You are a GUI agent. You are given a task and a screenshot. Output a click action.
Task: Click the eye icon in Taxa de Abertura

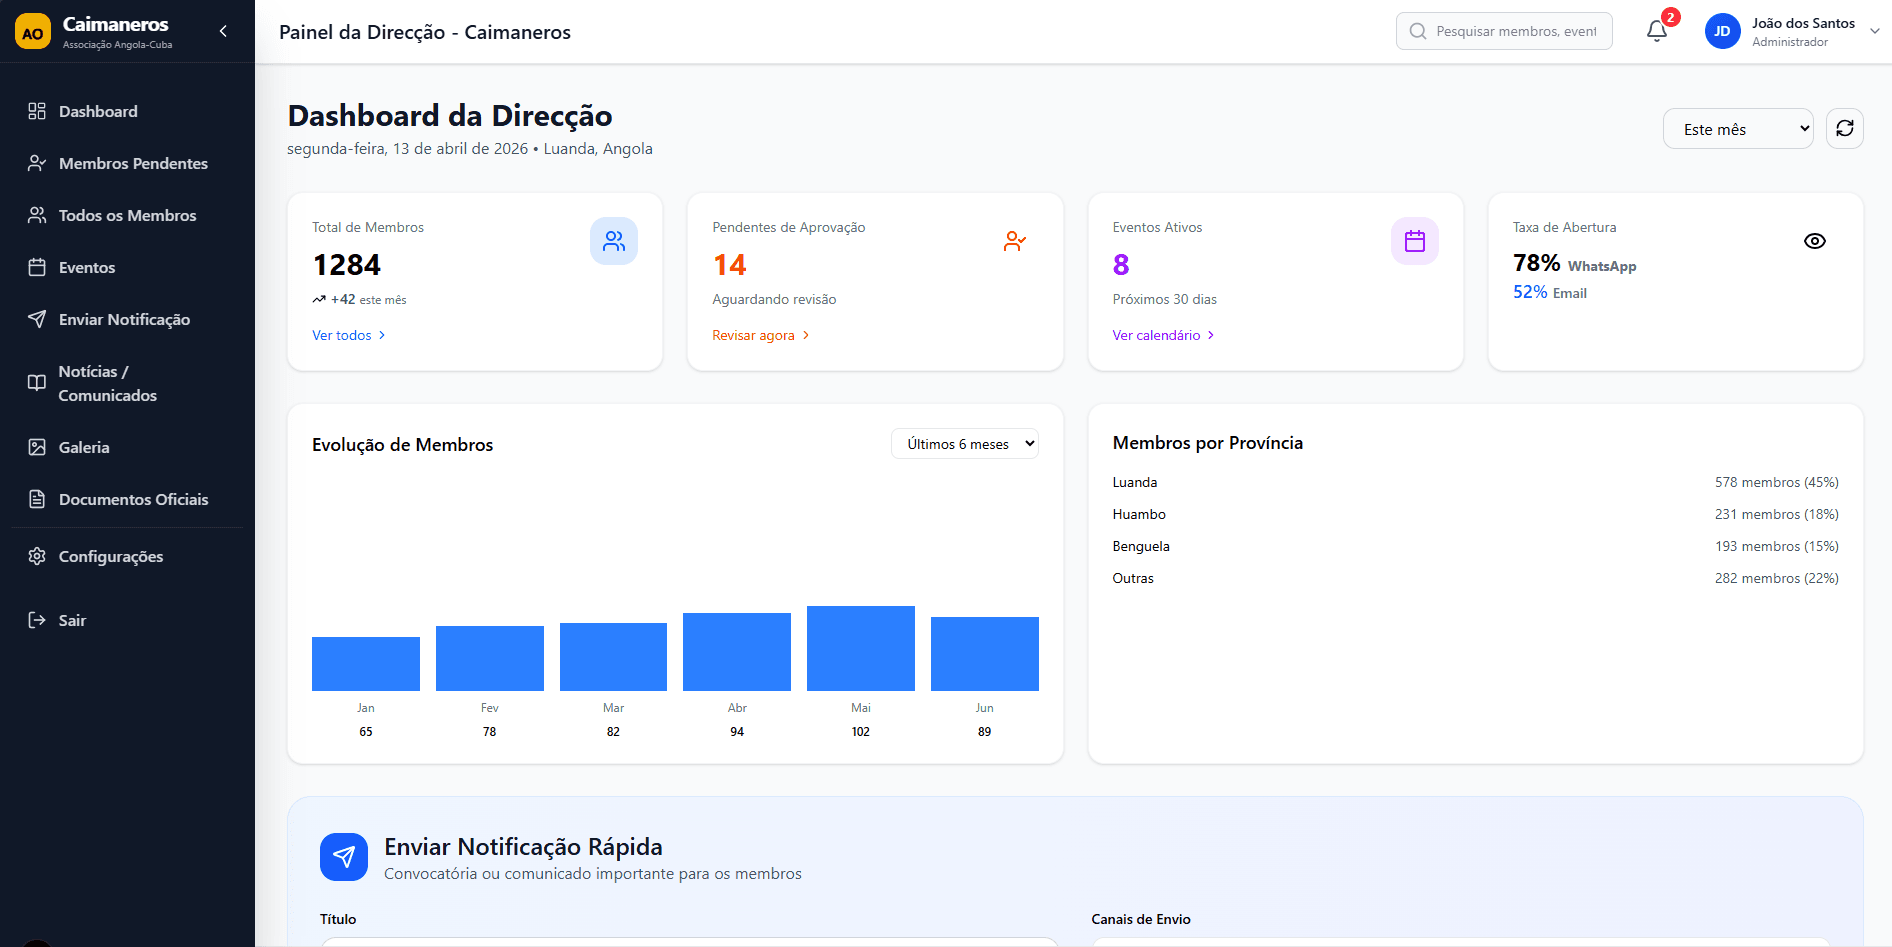click(x=1814, y=241)
